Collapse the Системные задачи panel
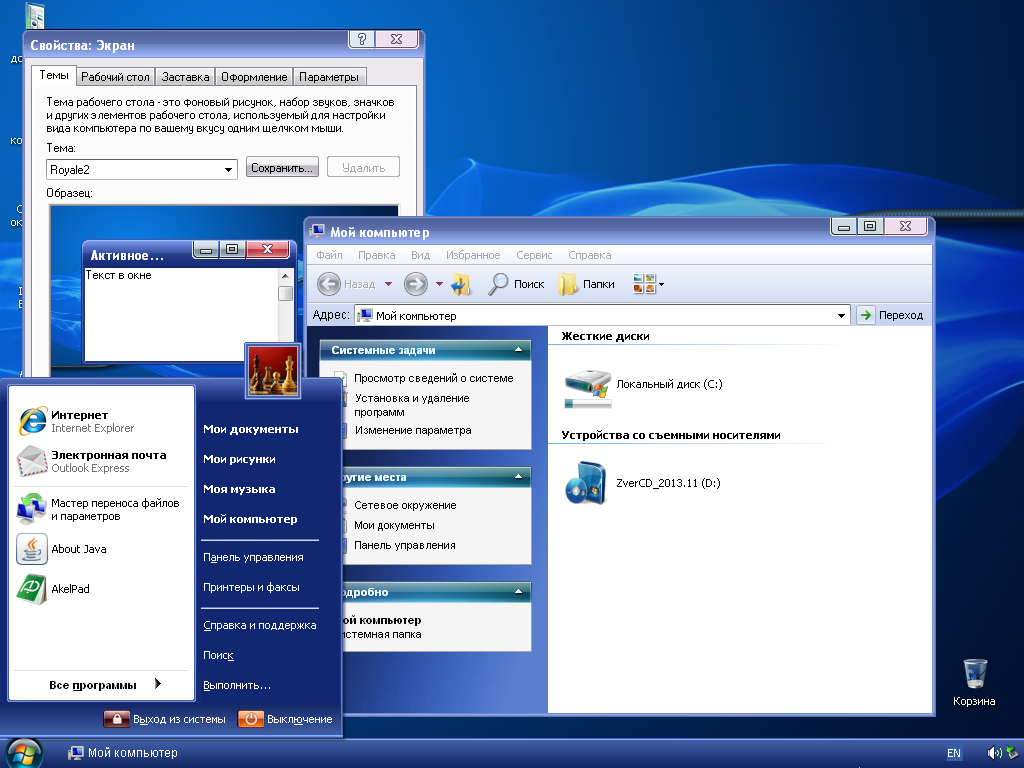 pos(519,350)
